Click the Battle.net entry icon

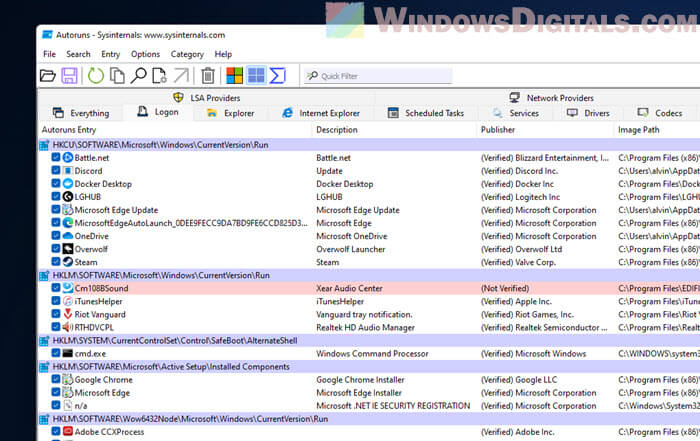click(x=68, y=158)
